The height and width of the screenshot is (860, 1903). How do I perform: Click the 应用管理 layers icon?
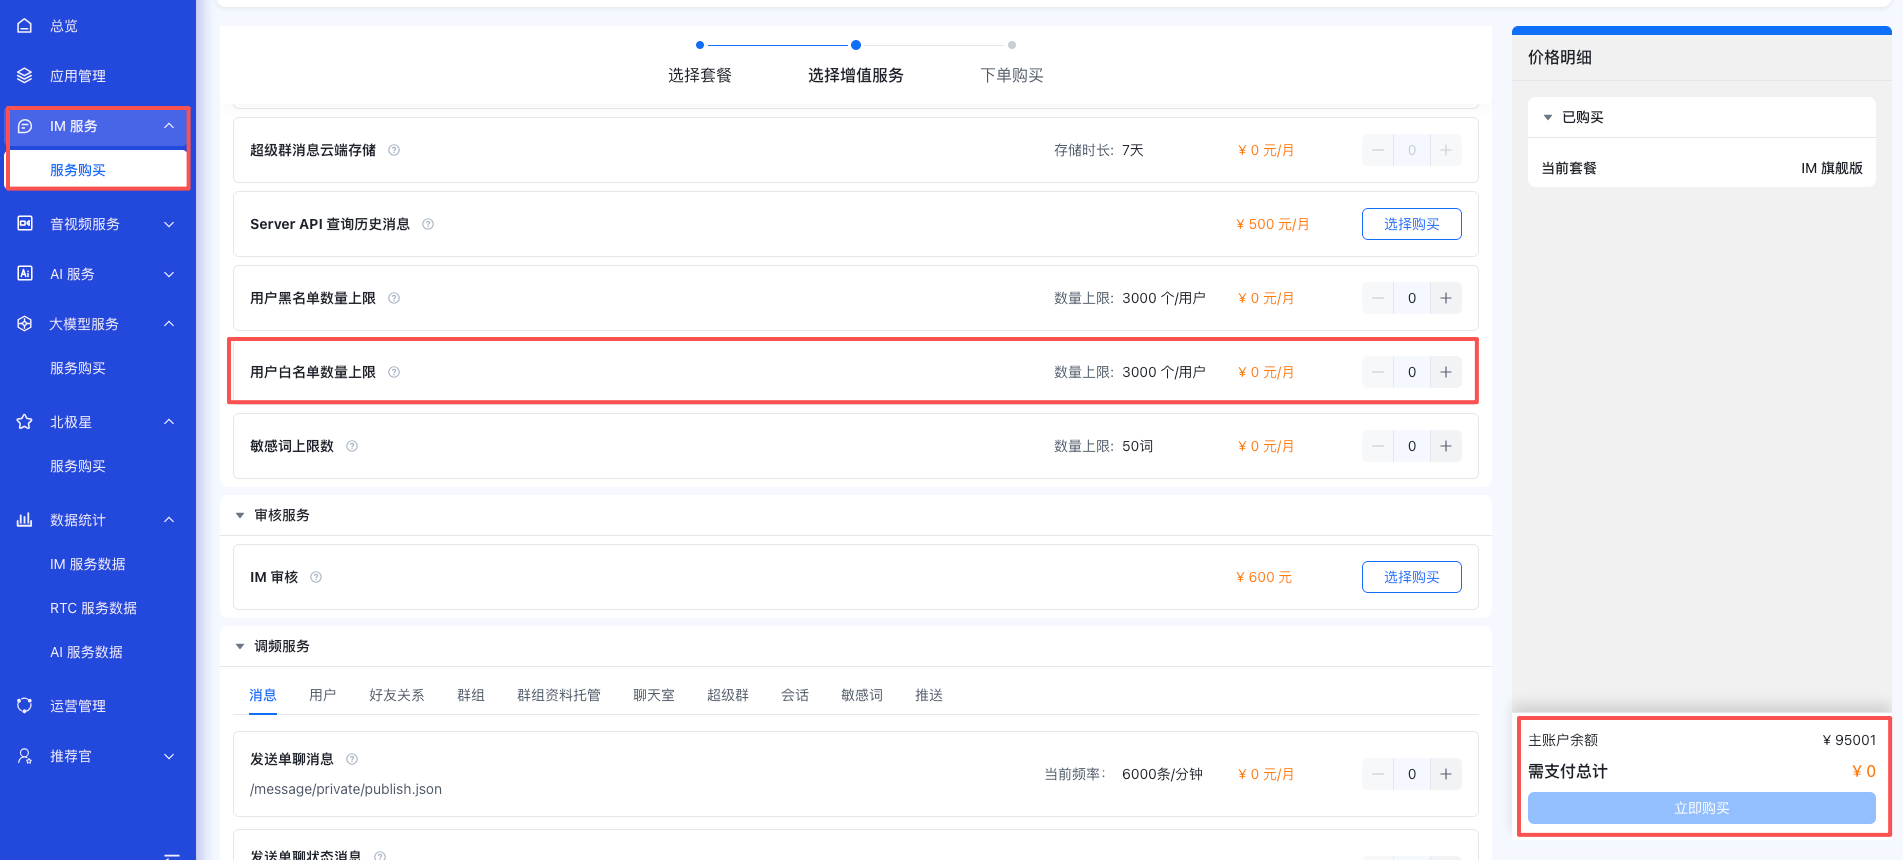[25, 76]
